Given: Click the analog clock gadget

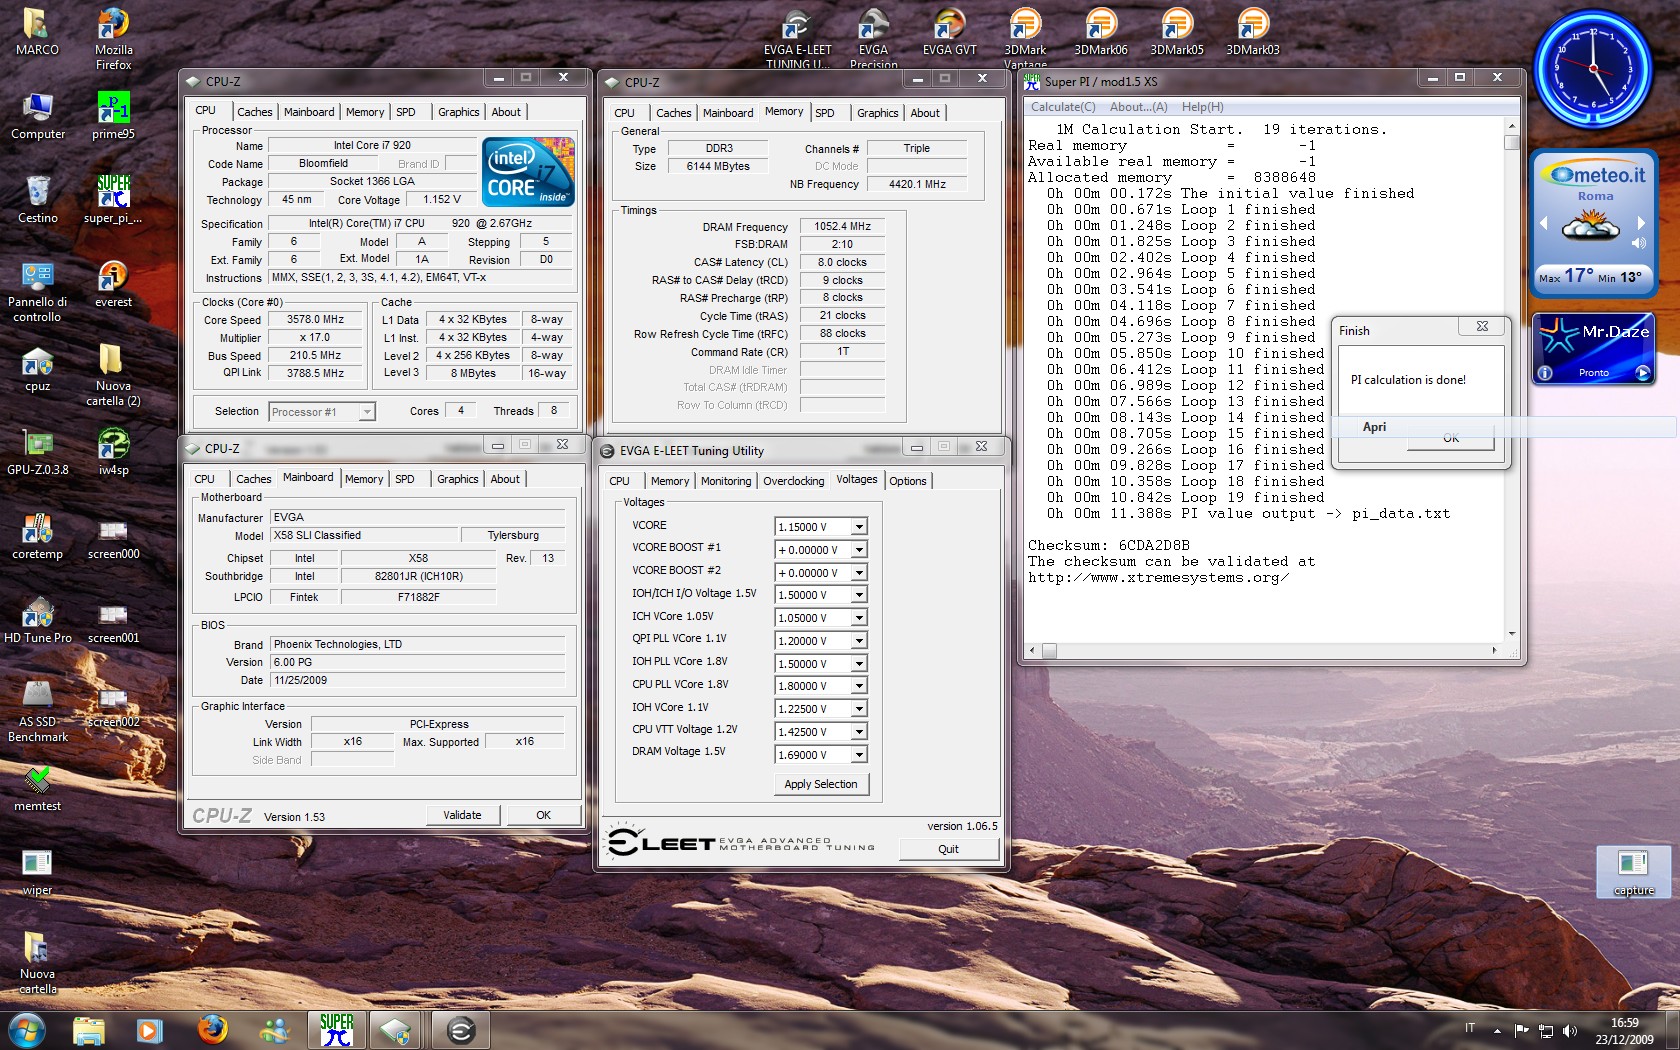Looking at the screenshot, I should click(x=1593, y=68).
